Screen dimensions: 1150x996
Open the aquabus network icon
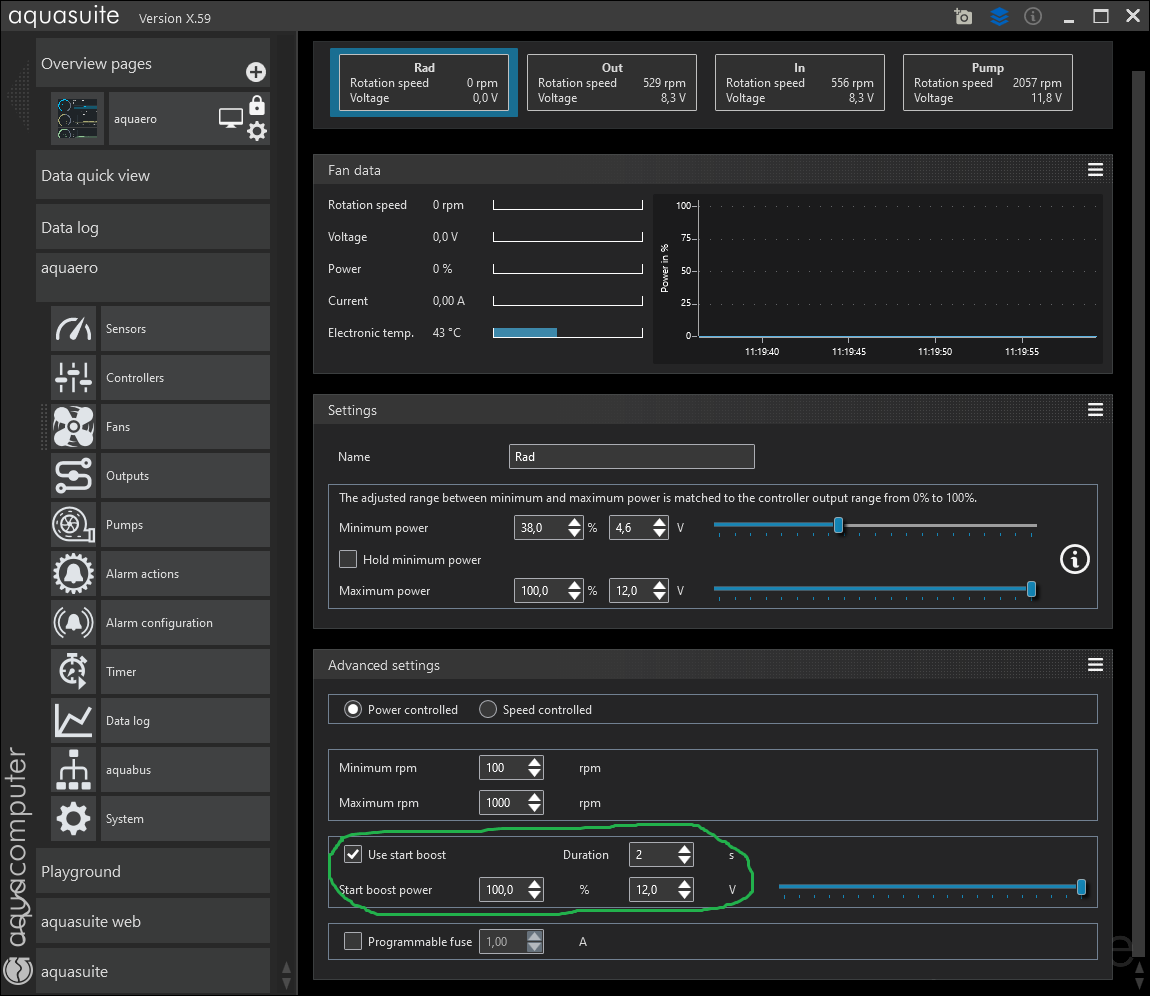[74, 770]
